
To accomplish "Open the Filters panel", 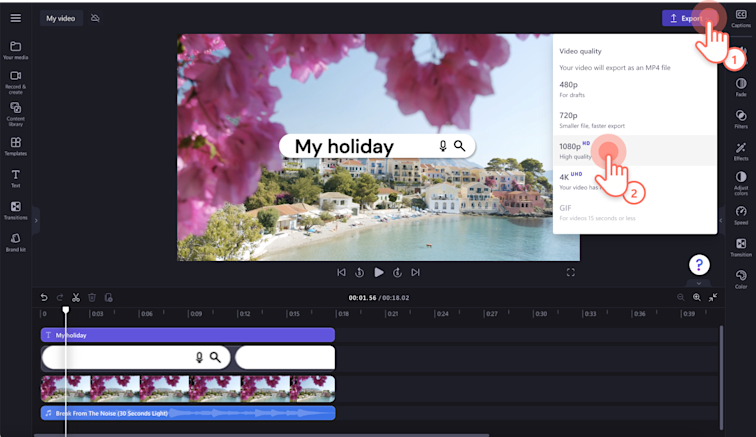I will 741,119.
